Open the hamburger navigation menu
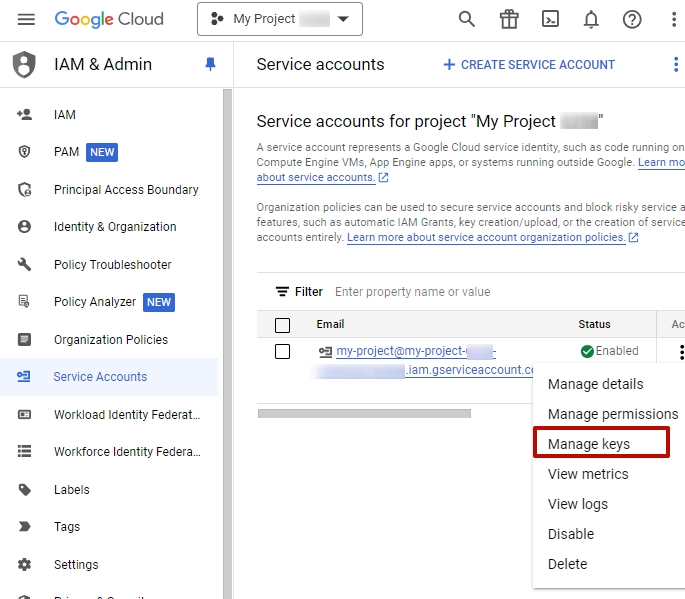685x599 pixels. tap(26, 19)
